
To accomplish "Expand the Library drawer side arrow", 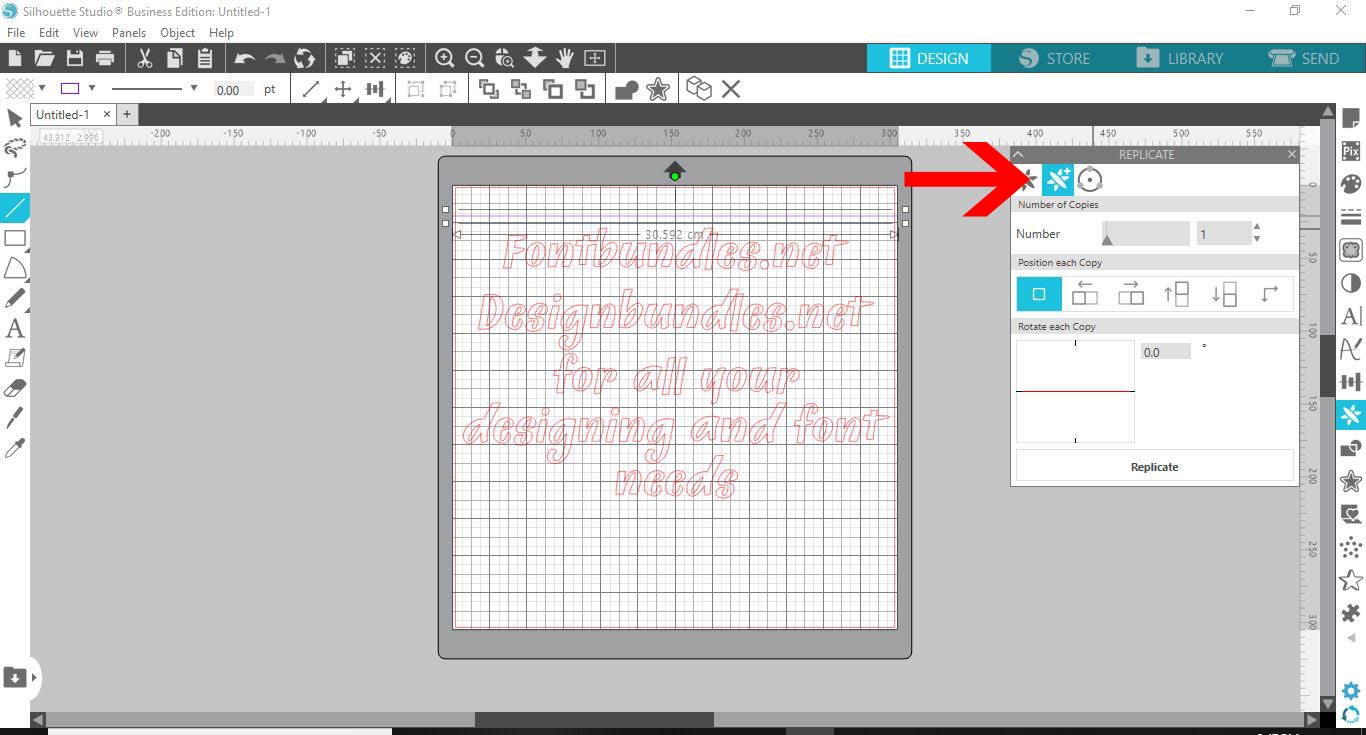I will [x=35, y=677].
